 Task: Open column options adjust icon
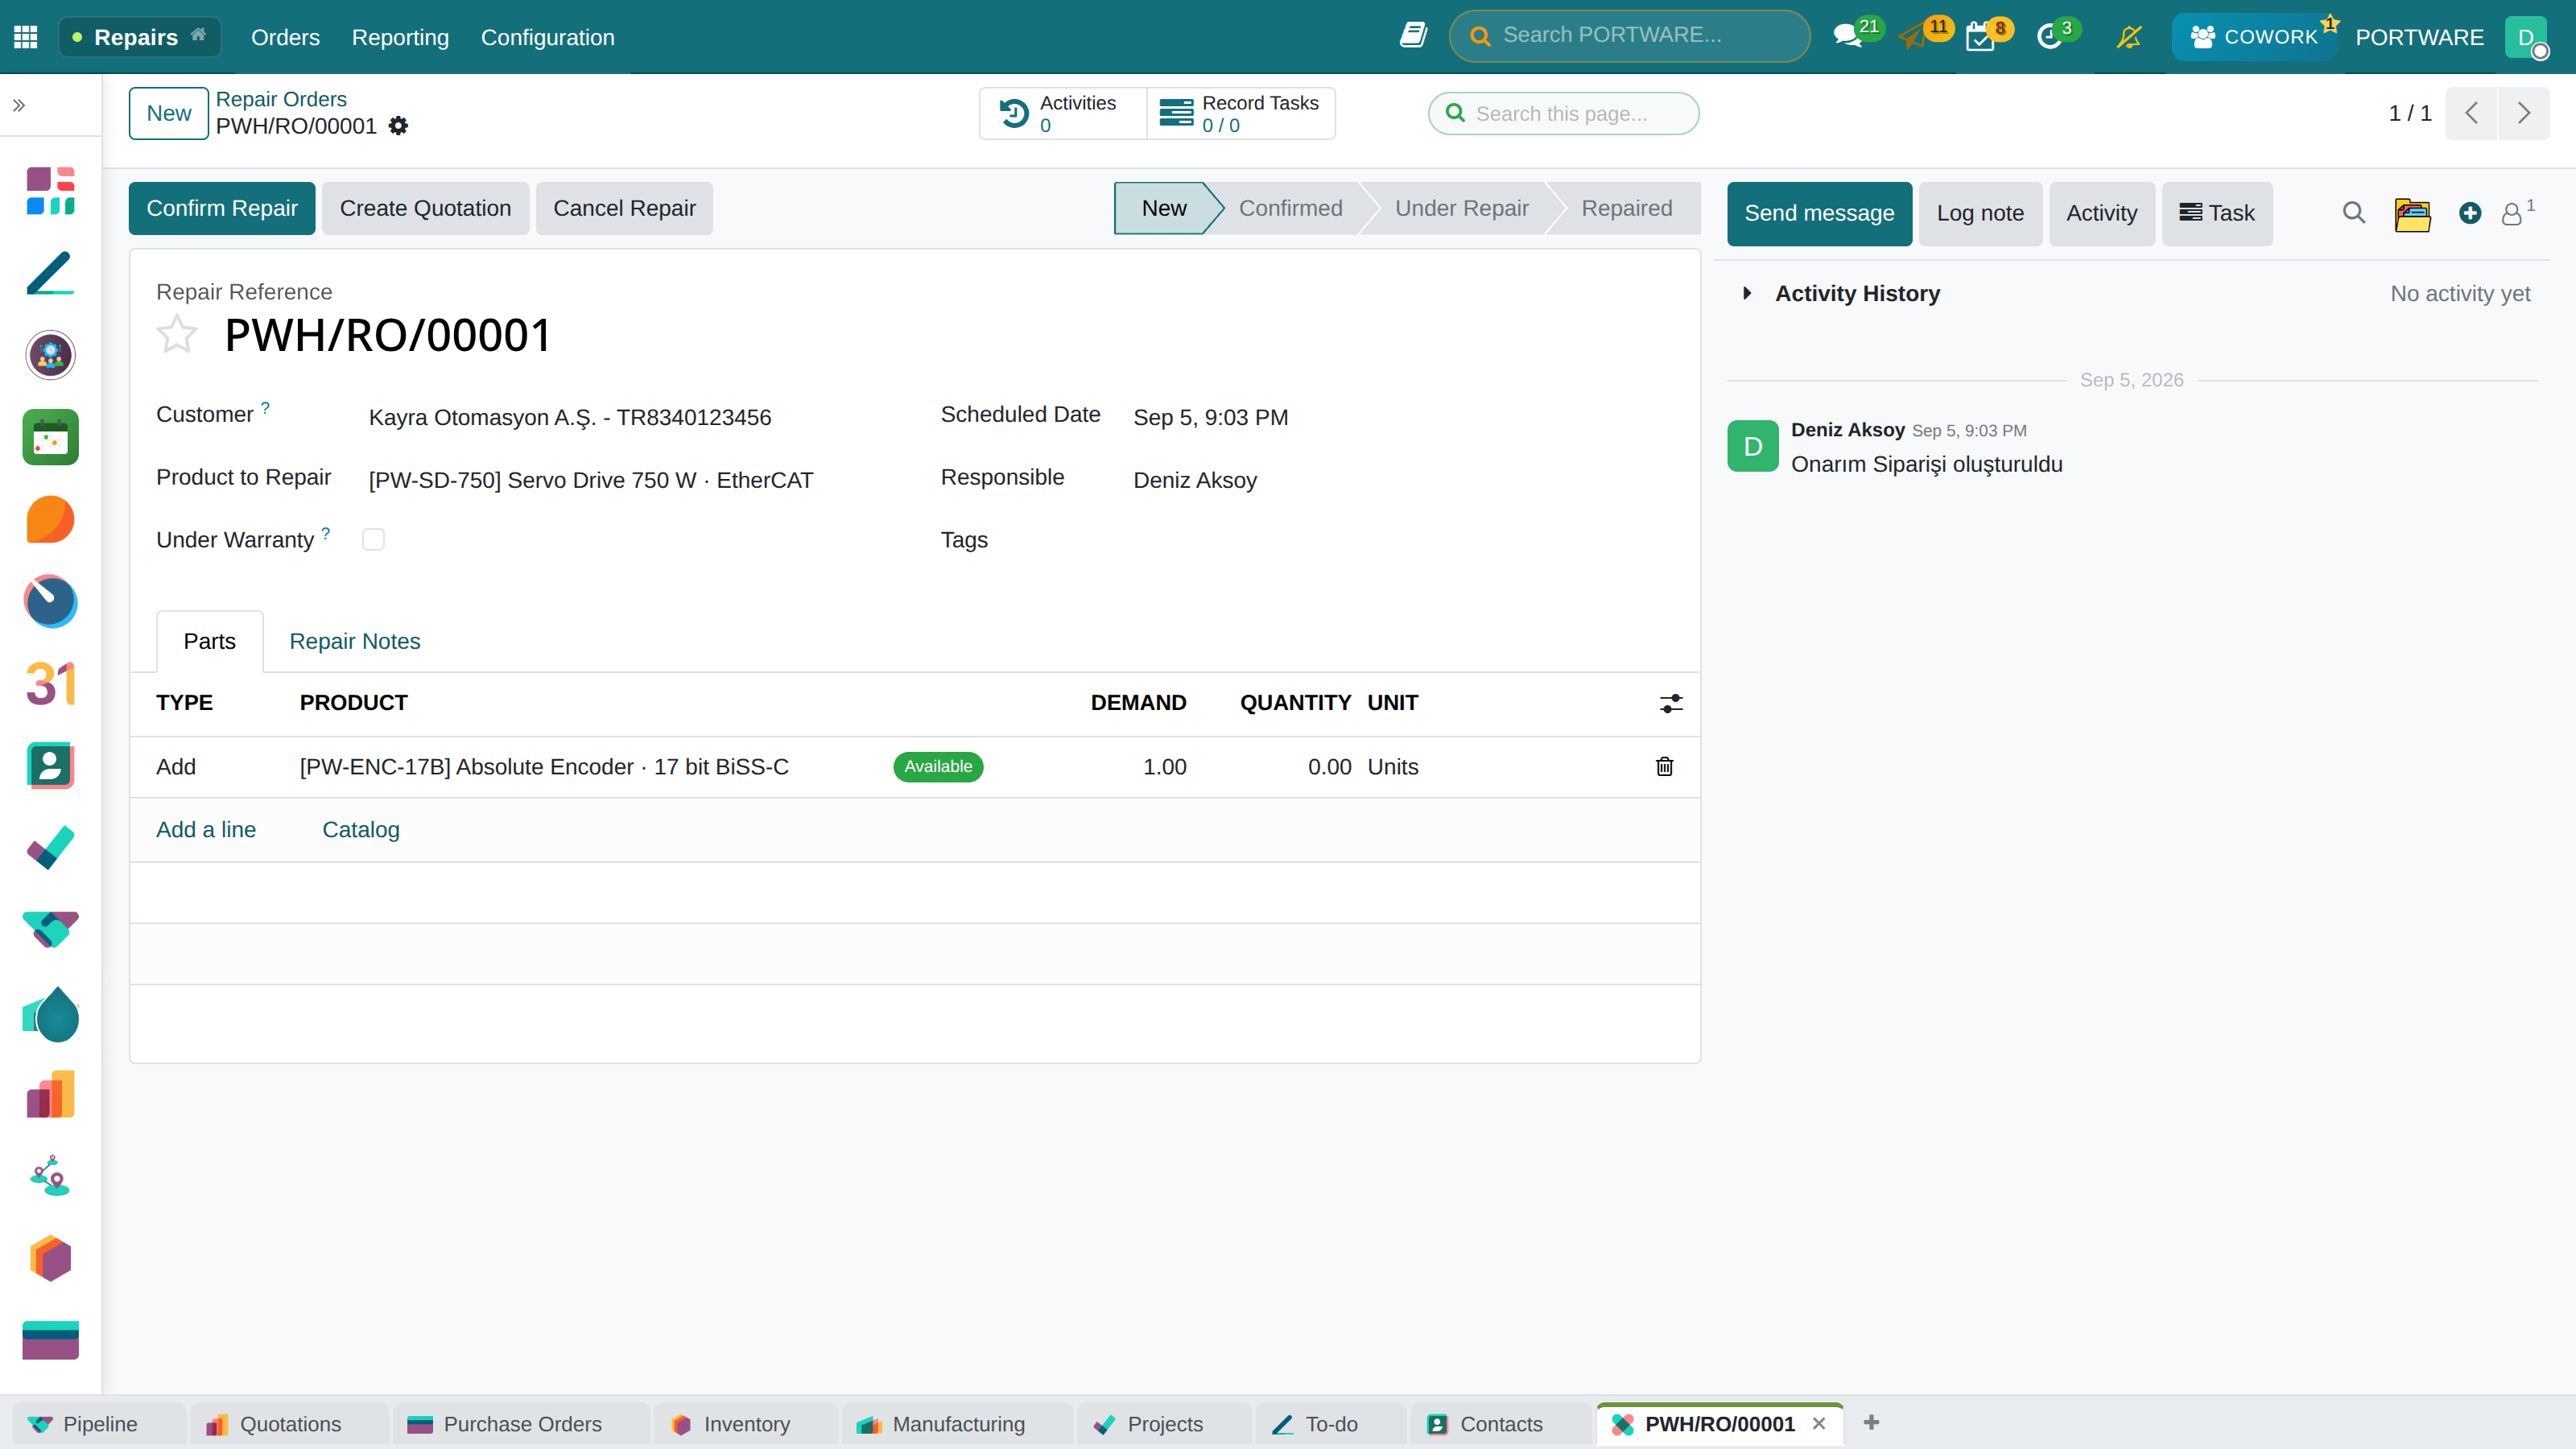[x=1671, y=704]
